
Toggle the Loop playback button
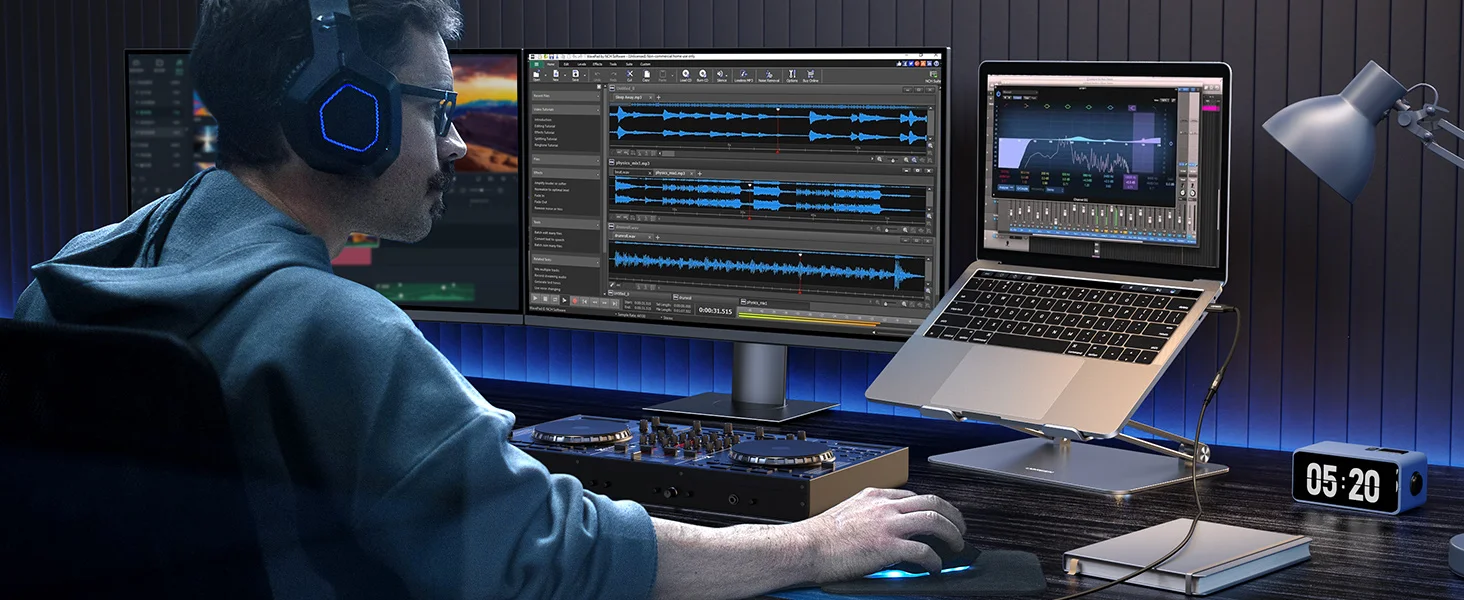click(566, 299)
